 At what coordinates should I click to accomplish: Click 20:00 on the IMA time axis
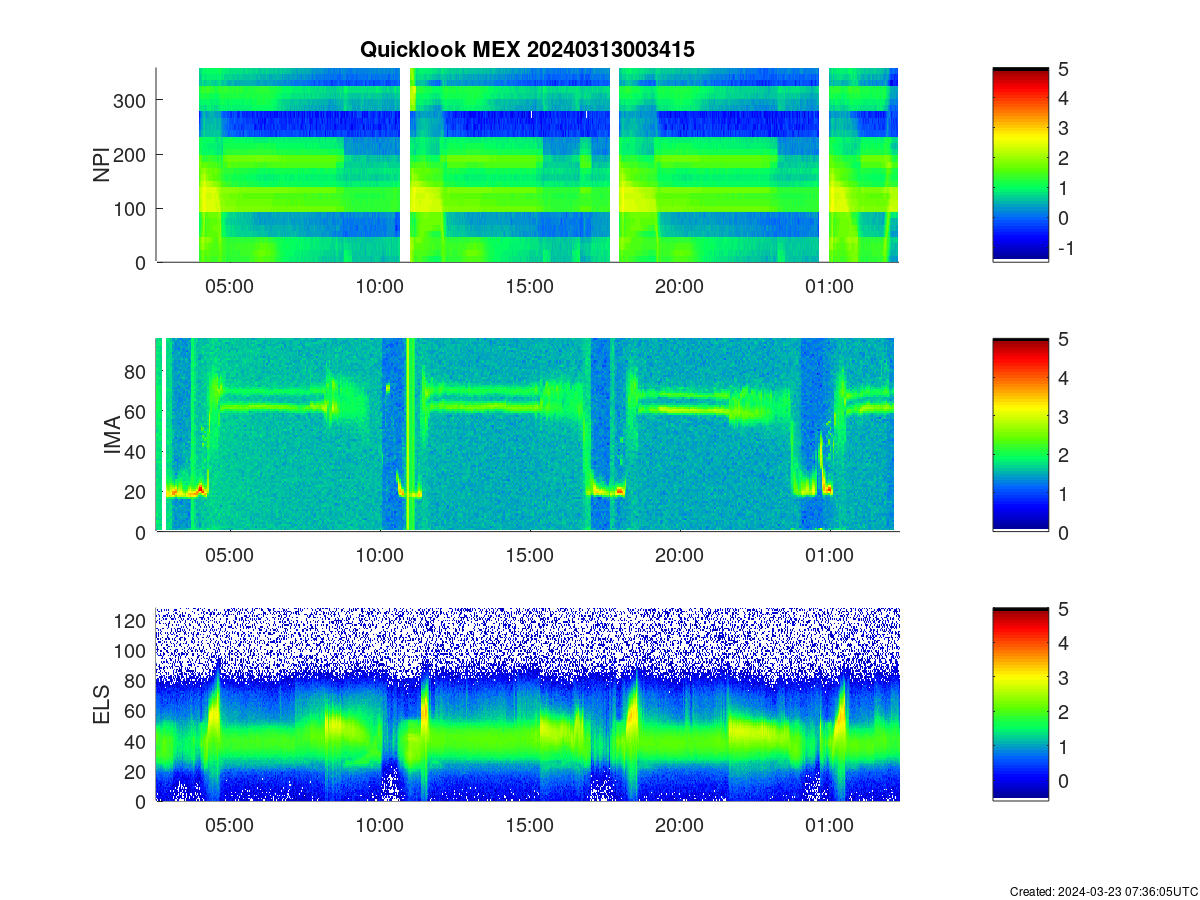(x=679, y=556)
